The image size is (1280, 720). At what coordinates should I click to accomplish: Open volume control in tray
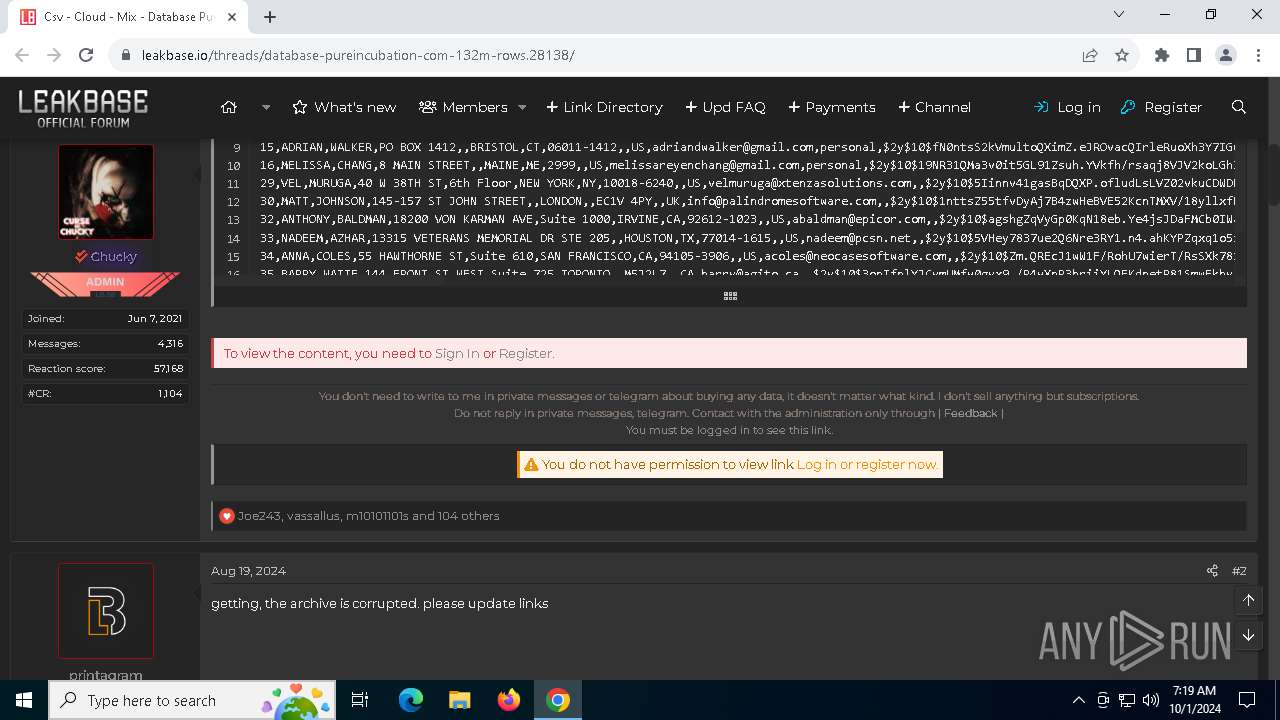click(1150, 700)
